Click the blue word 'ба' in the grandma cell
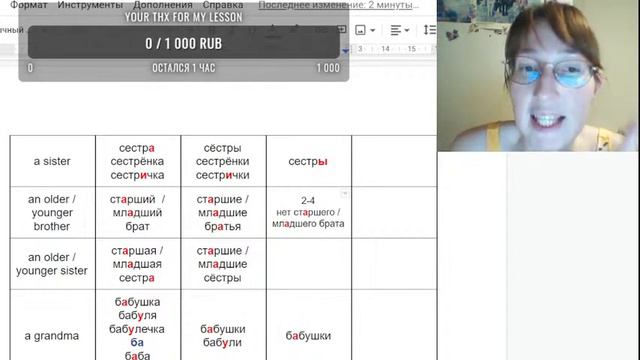 (x=137, y=342)
